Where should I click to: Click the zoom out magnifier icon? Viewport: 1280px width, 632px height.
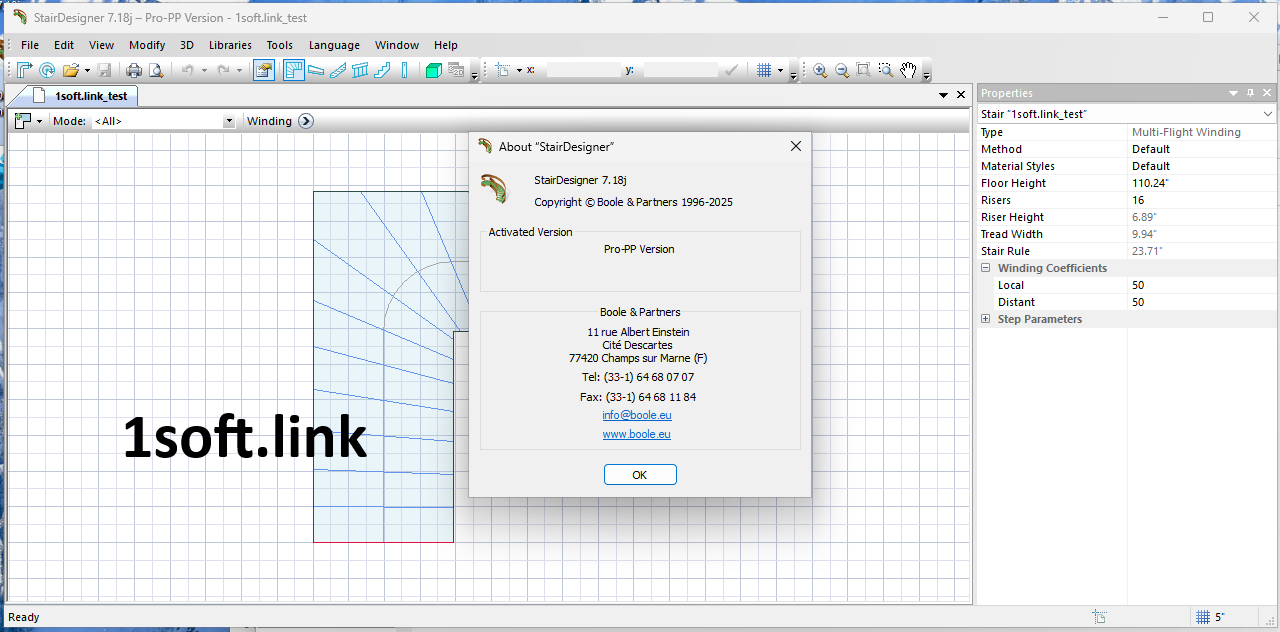(842, 70)
